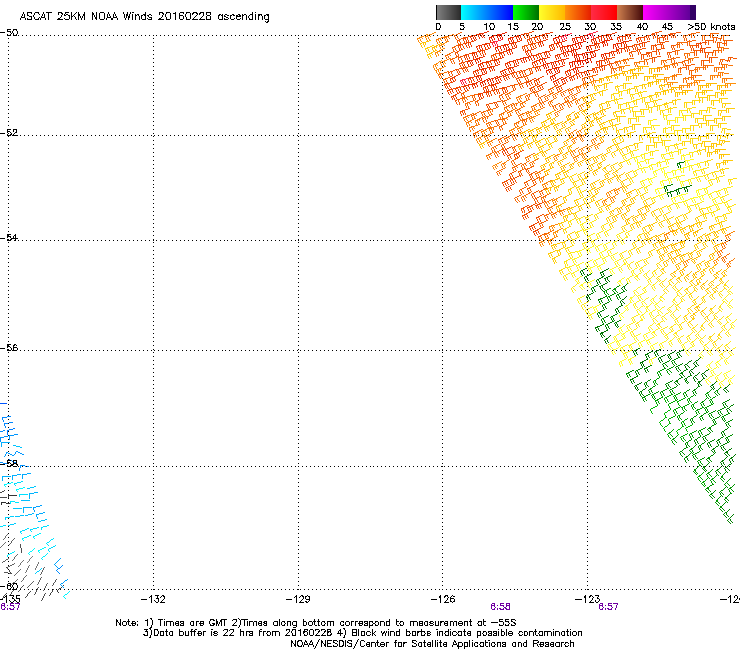740x650 pixels.
Task: Click the -132 longitude label
Action: (153, 599)
